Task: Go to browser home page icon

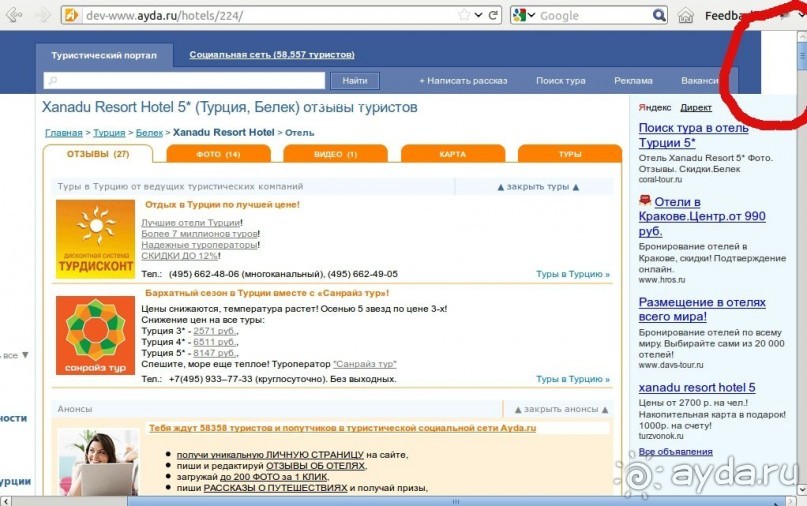Action: pos(686,16)
